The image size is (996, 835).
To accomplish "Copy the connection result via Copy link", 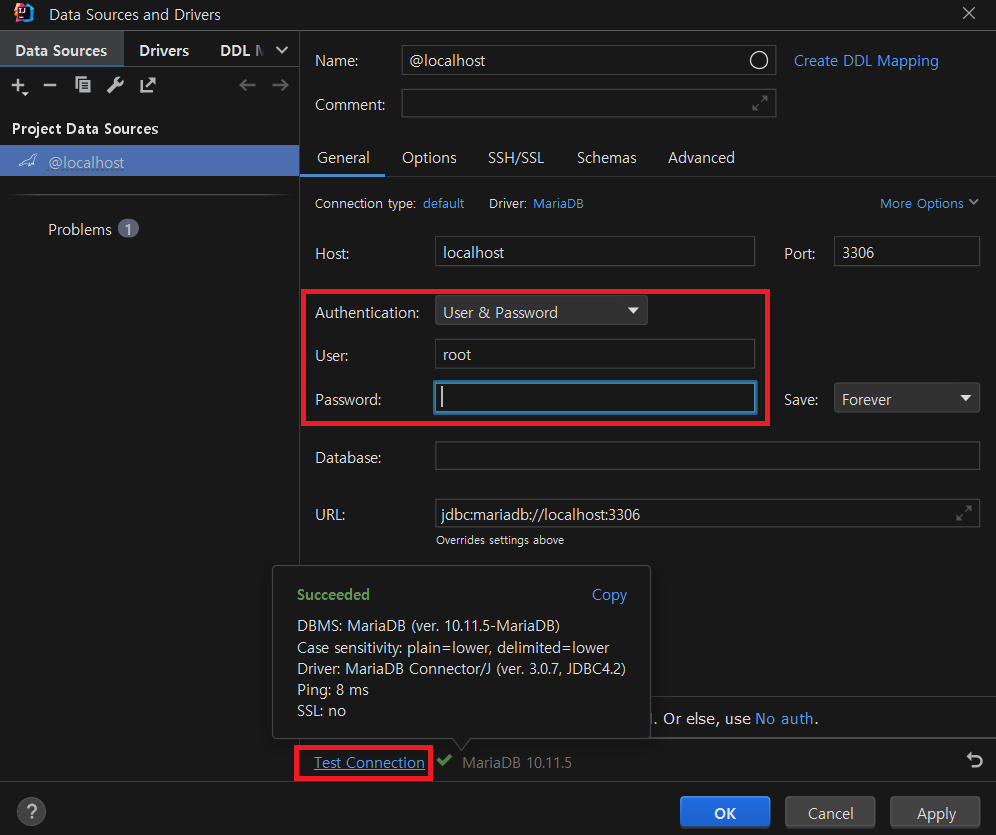I will (609, 595).
